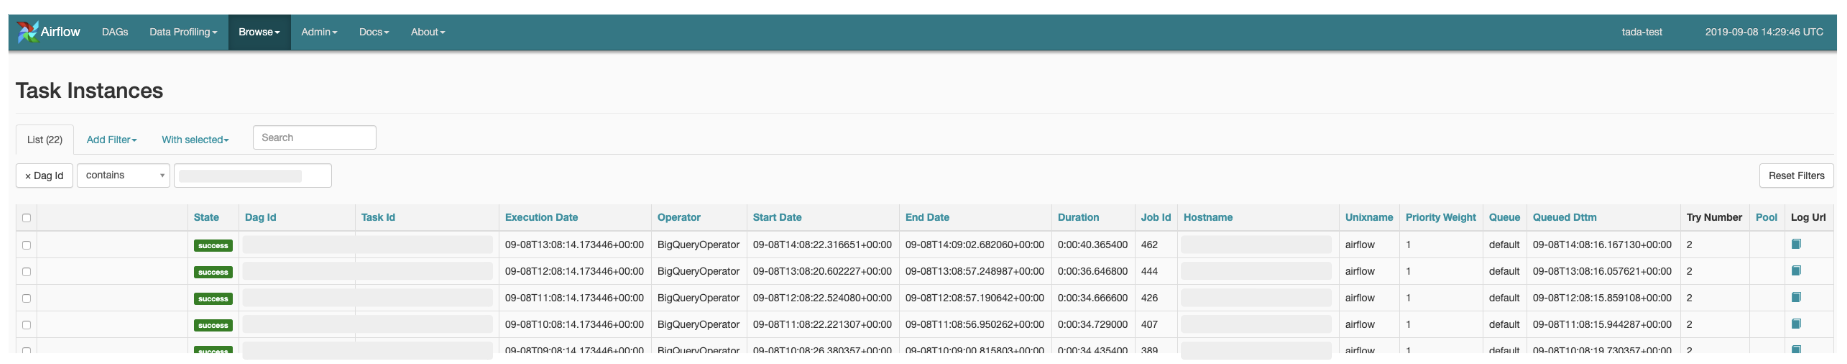Sort by the Dag Id column header
Image resolution: width=1847 pixels, height=364 pixels.
260,217
